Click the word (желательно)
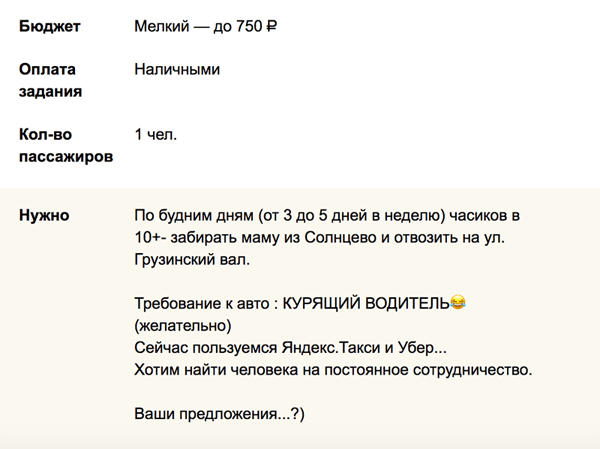 coord(183,326)
